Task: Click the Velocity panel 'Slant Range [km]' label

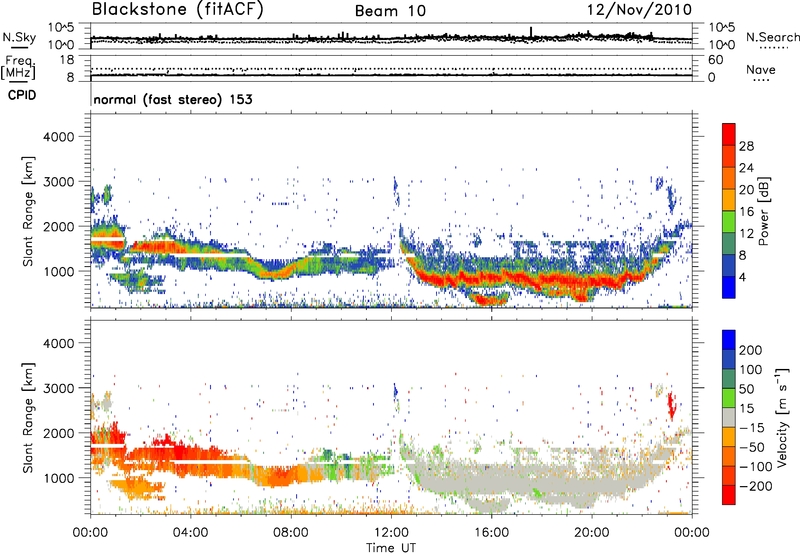Action: click(28, 417)
